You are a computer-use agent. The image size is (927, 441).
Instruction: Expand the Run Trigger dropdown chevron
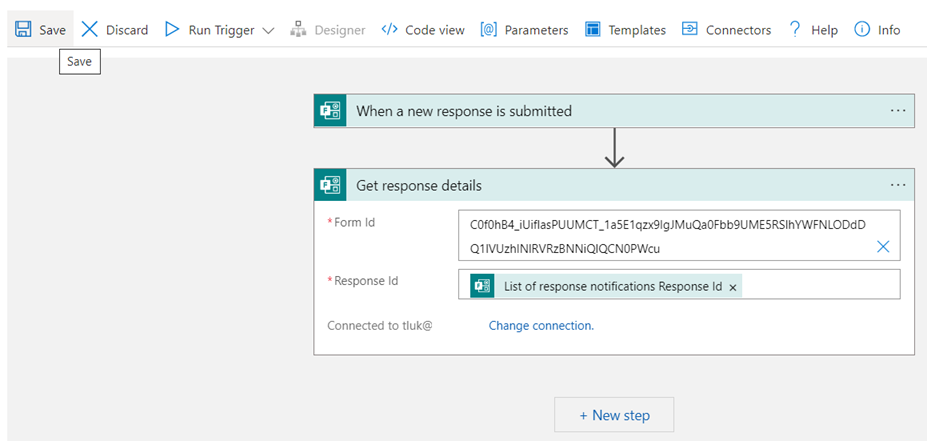coord(268,31)
